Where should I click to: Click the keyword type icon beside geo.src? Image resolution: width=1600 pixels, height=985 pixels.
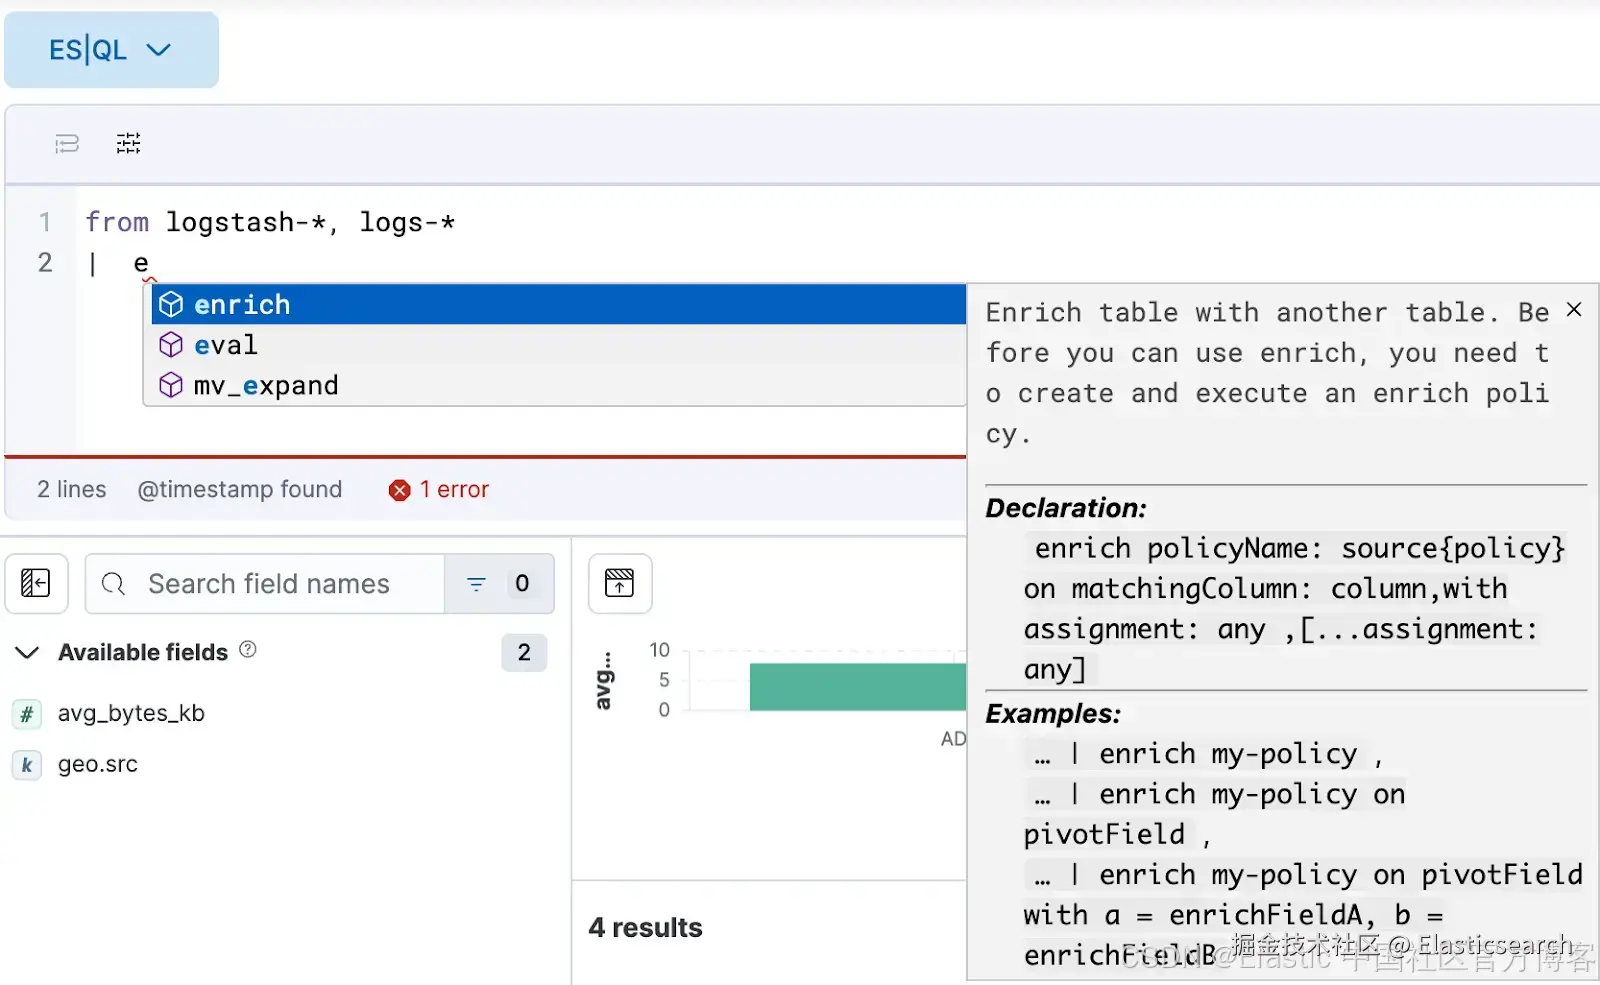coord(27,765)
